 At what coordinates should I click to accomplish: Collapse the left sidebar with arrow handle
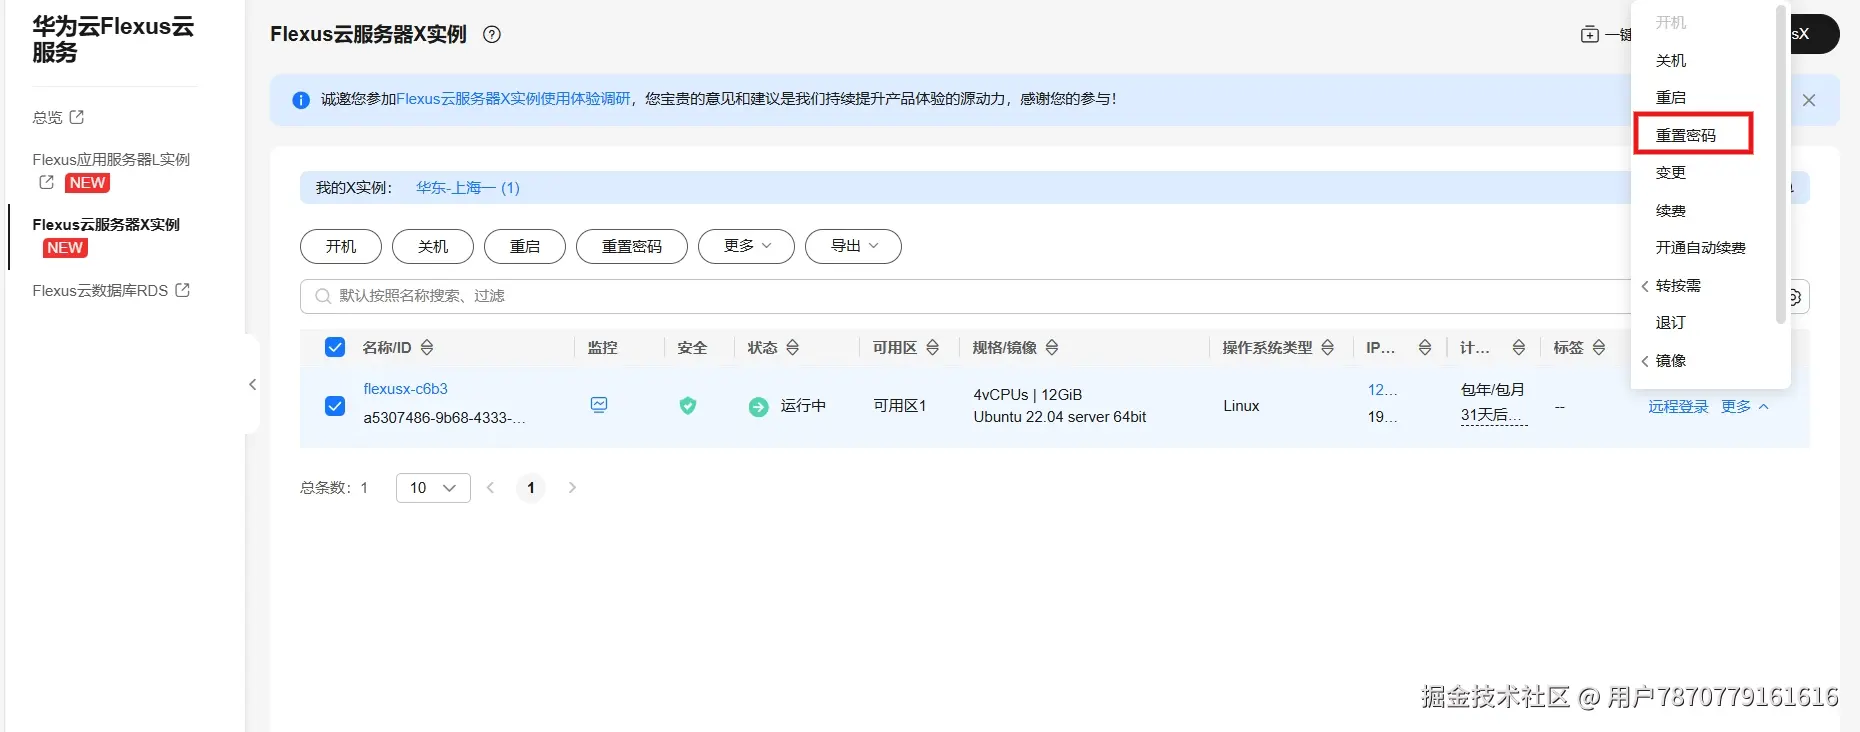click(x=252, y=384)
